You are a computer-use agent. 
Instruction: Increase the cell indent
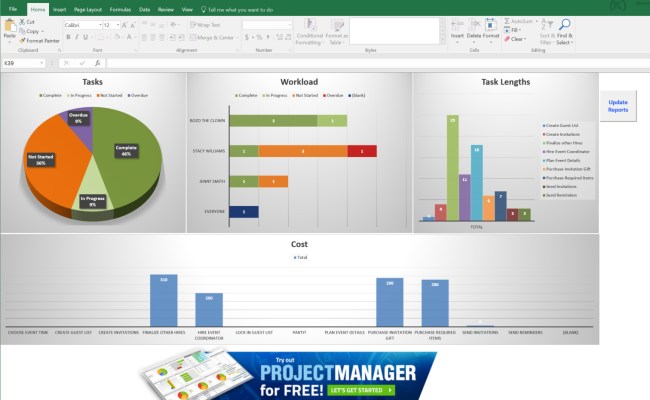point(181,38)
